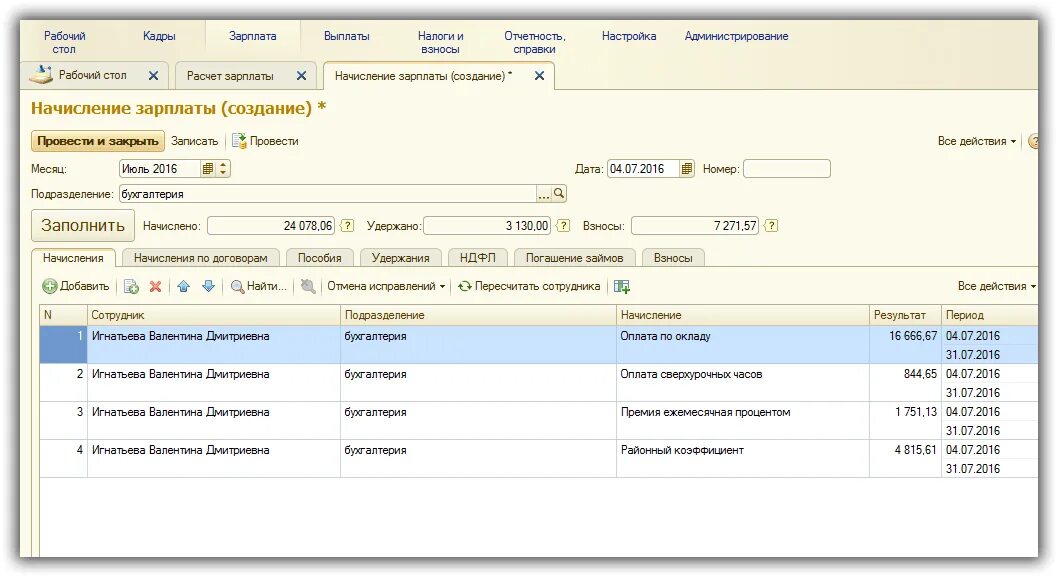Step the Месяц value with spinner arrows

[223, 169]
